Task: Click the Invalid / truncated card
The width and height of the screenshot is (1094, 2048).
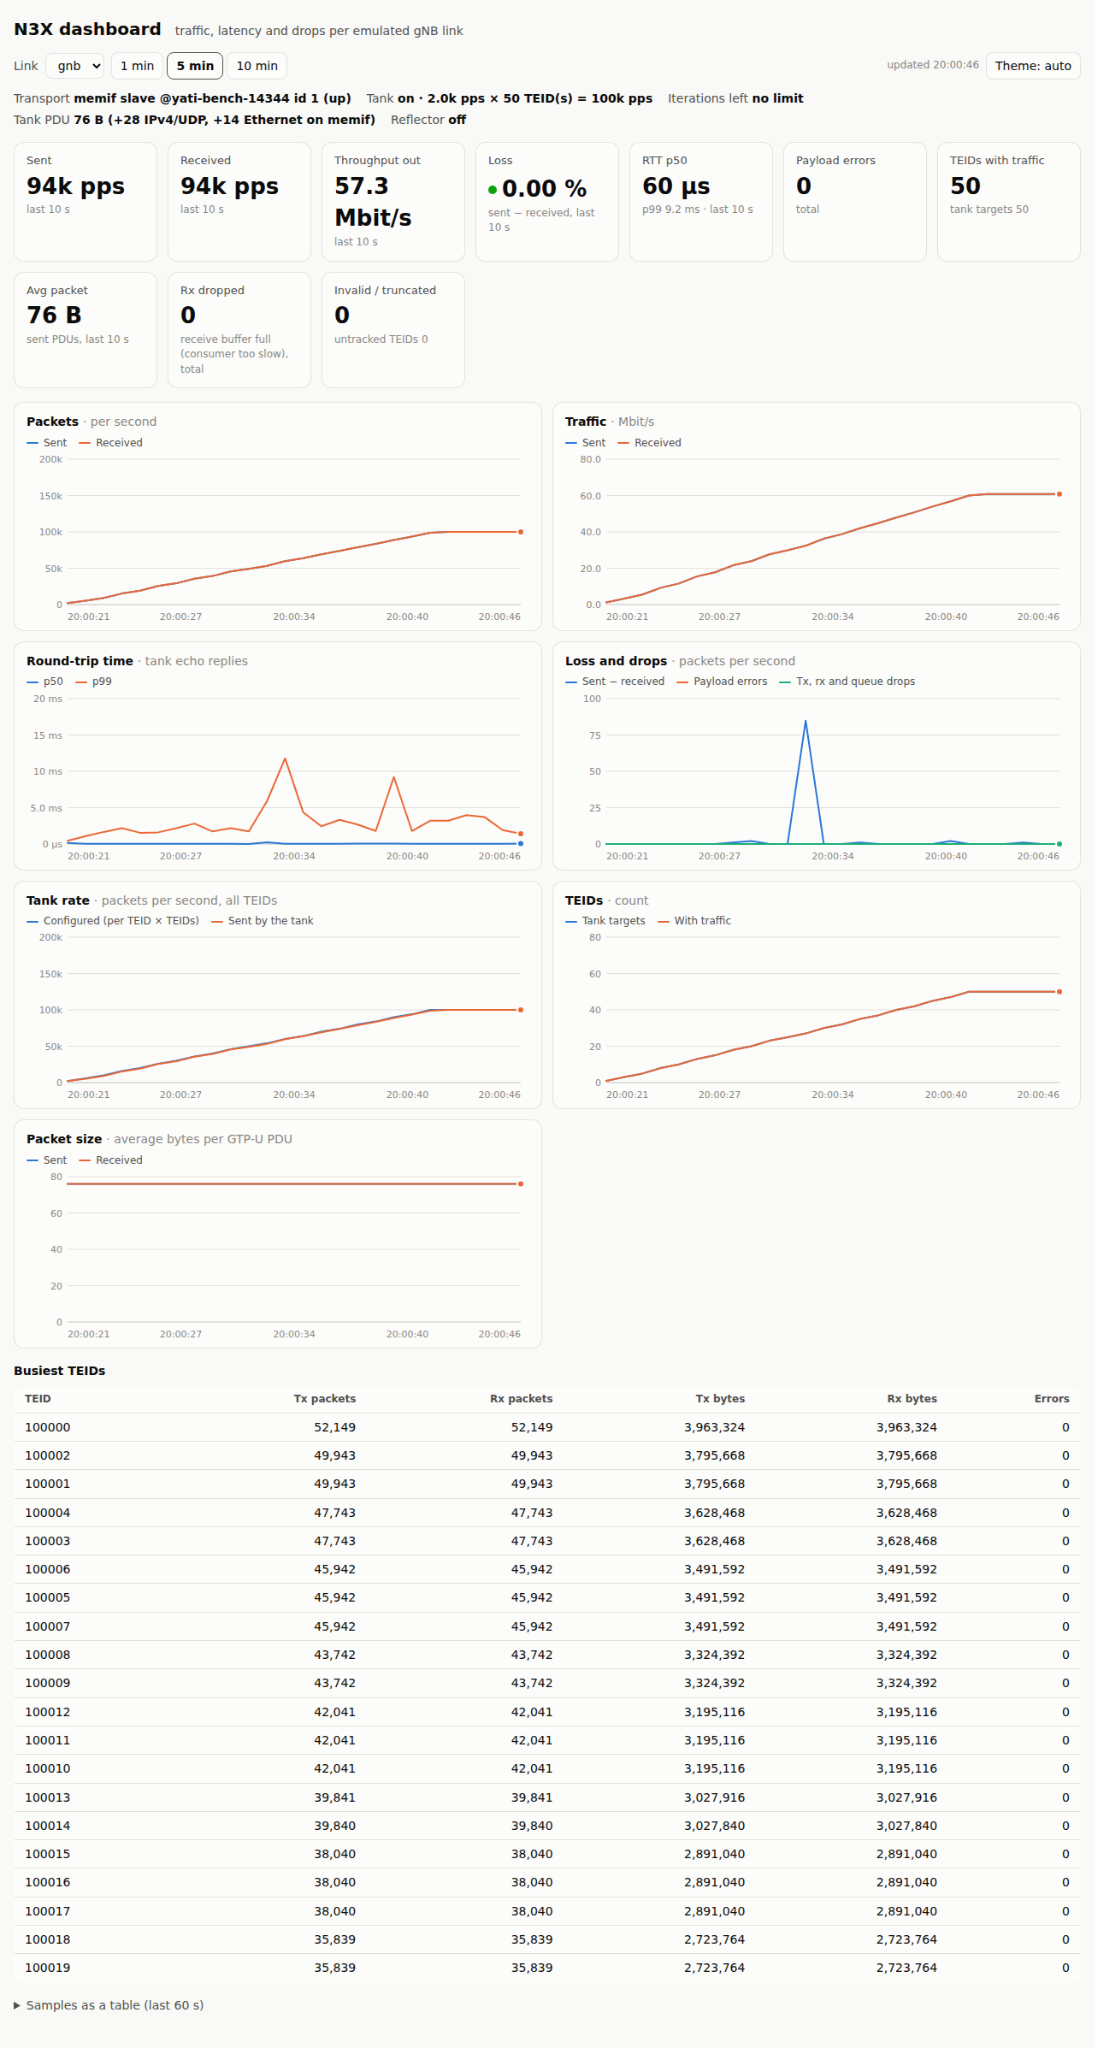Action: coord(393,330)
